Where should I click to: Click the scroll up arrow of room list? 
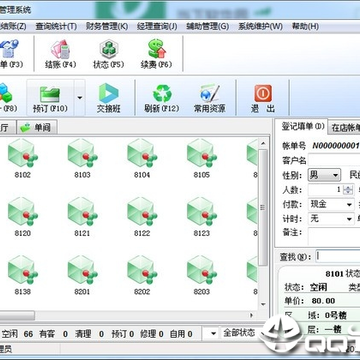(263, 144)
